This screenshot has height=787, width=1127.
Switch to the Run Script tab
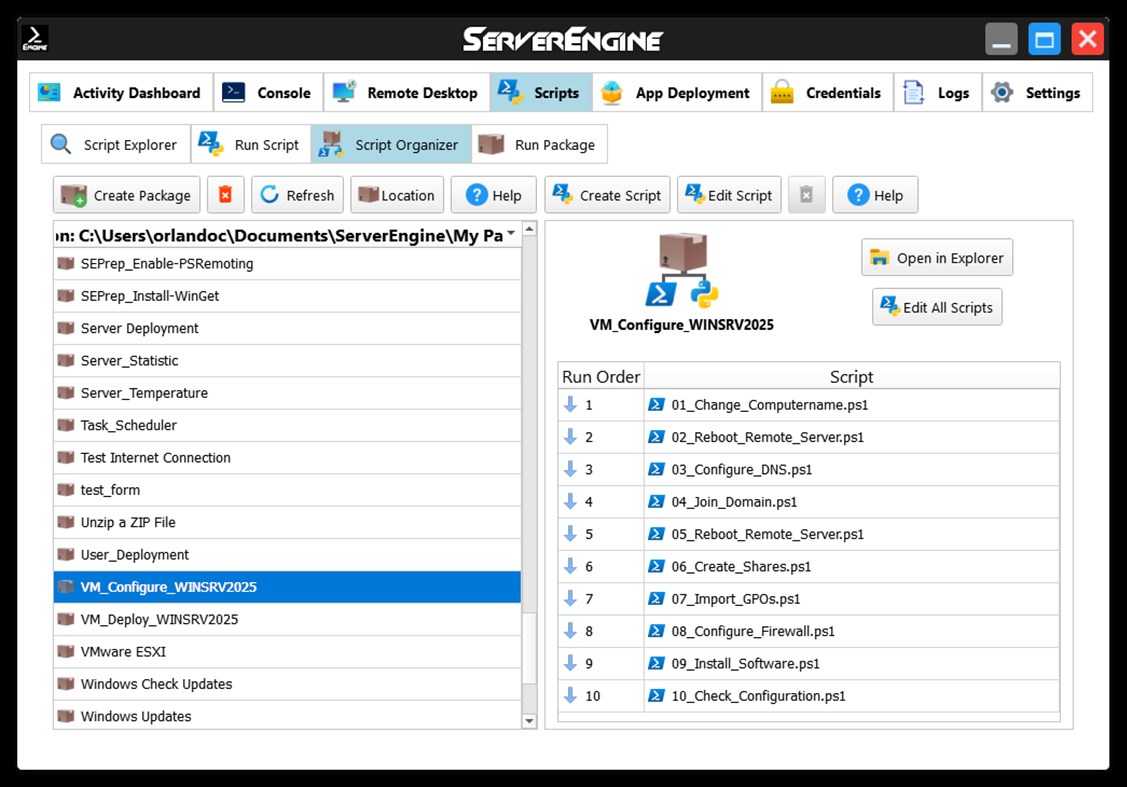tap(250, 143)
